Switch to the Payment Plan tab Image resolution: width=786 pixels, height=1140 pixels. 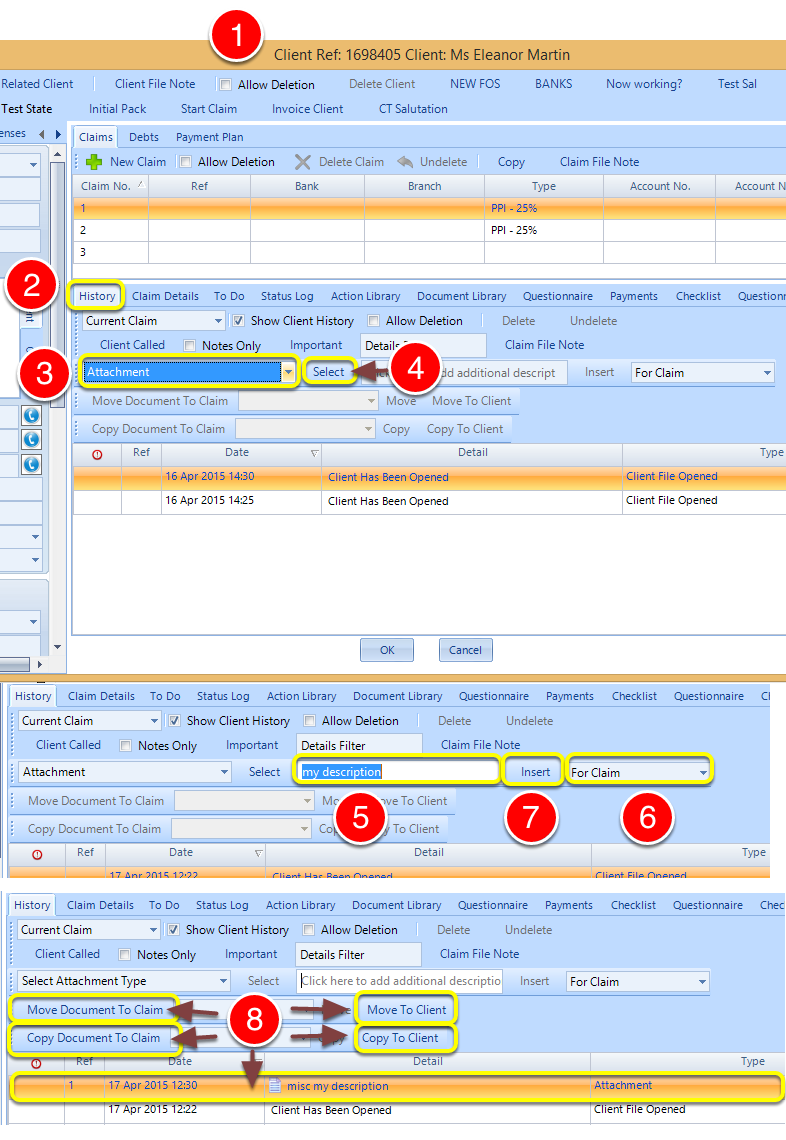pyautogui.click(x=209, y=137)
